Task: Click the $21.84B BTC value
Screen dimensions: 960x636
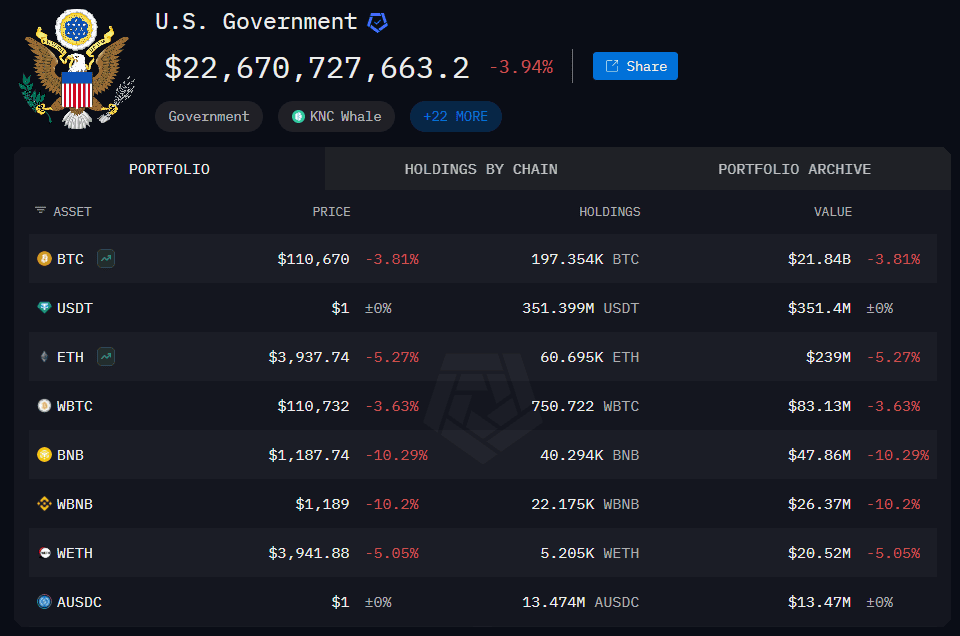Action: point(819,259)
